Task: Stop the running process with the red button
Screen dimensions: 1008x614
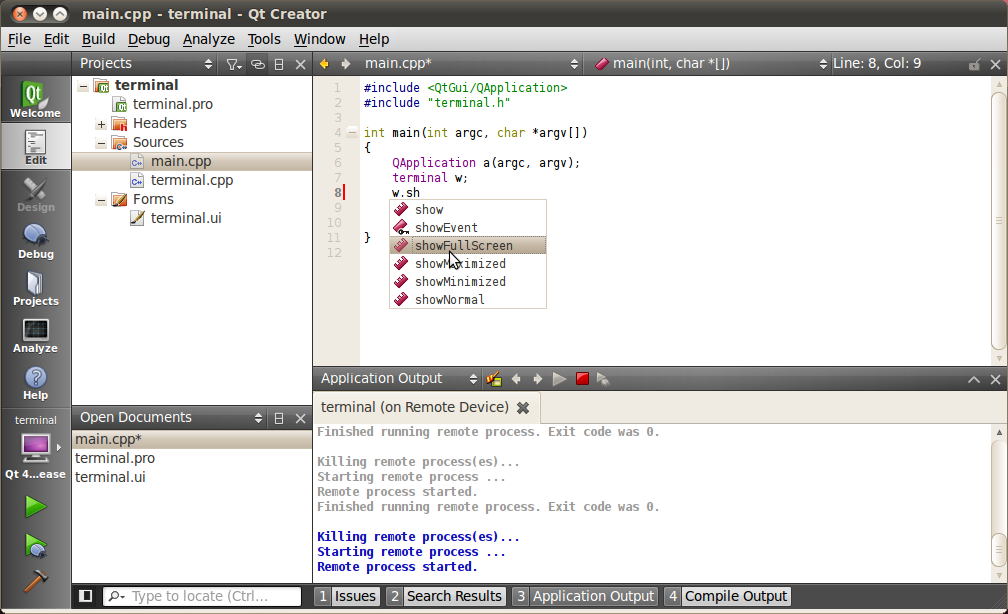Action: (x=582, y=379)
